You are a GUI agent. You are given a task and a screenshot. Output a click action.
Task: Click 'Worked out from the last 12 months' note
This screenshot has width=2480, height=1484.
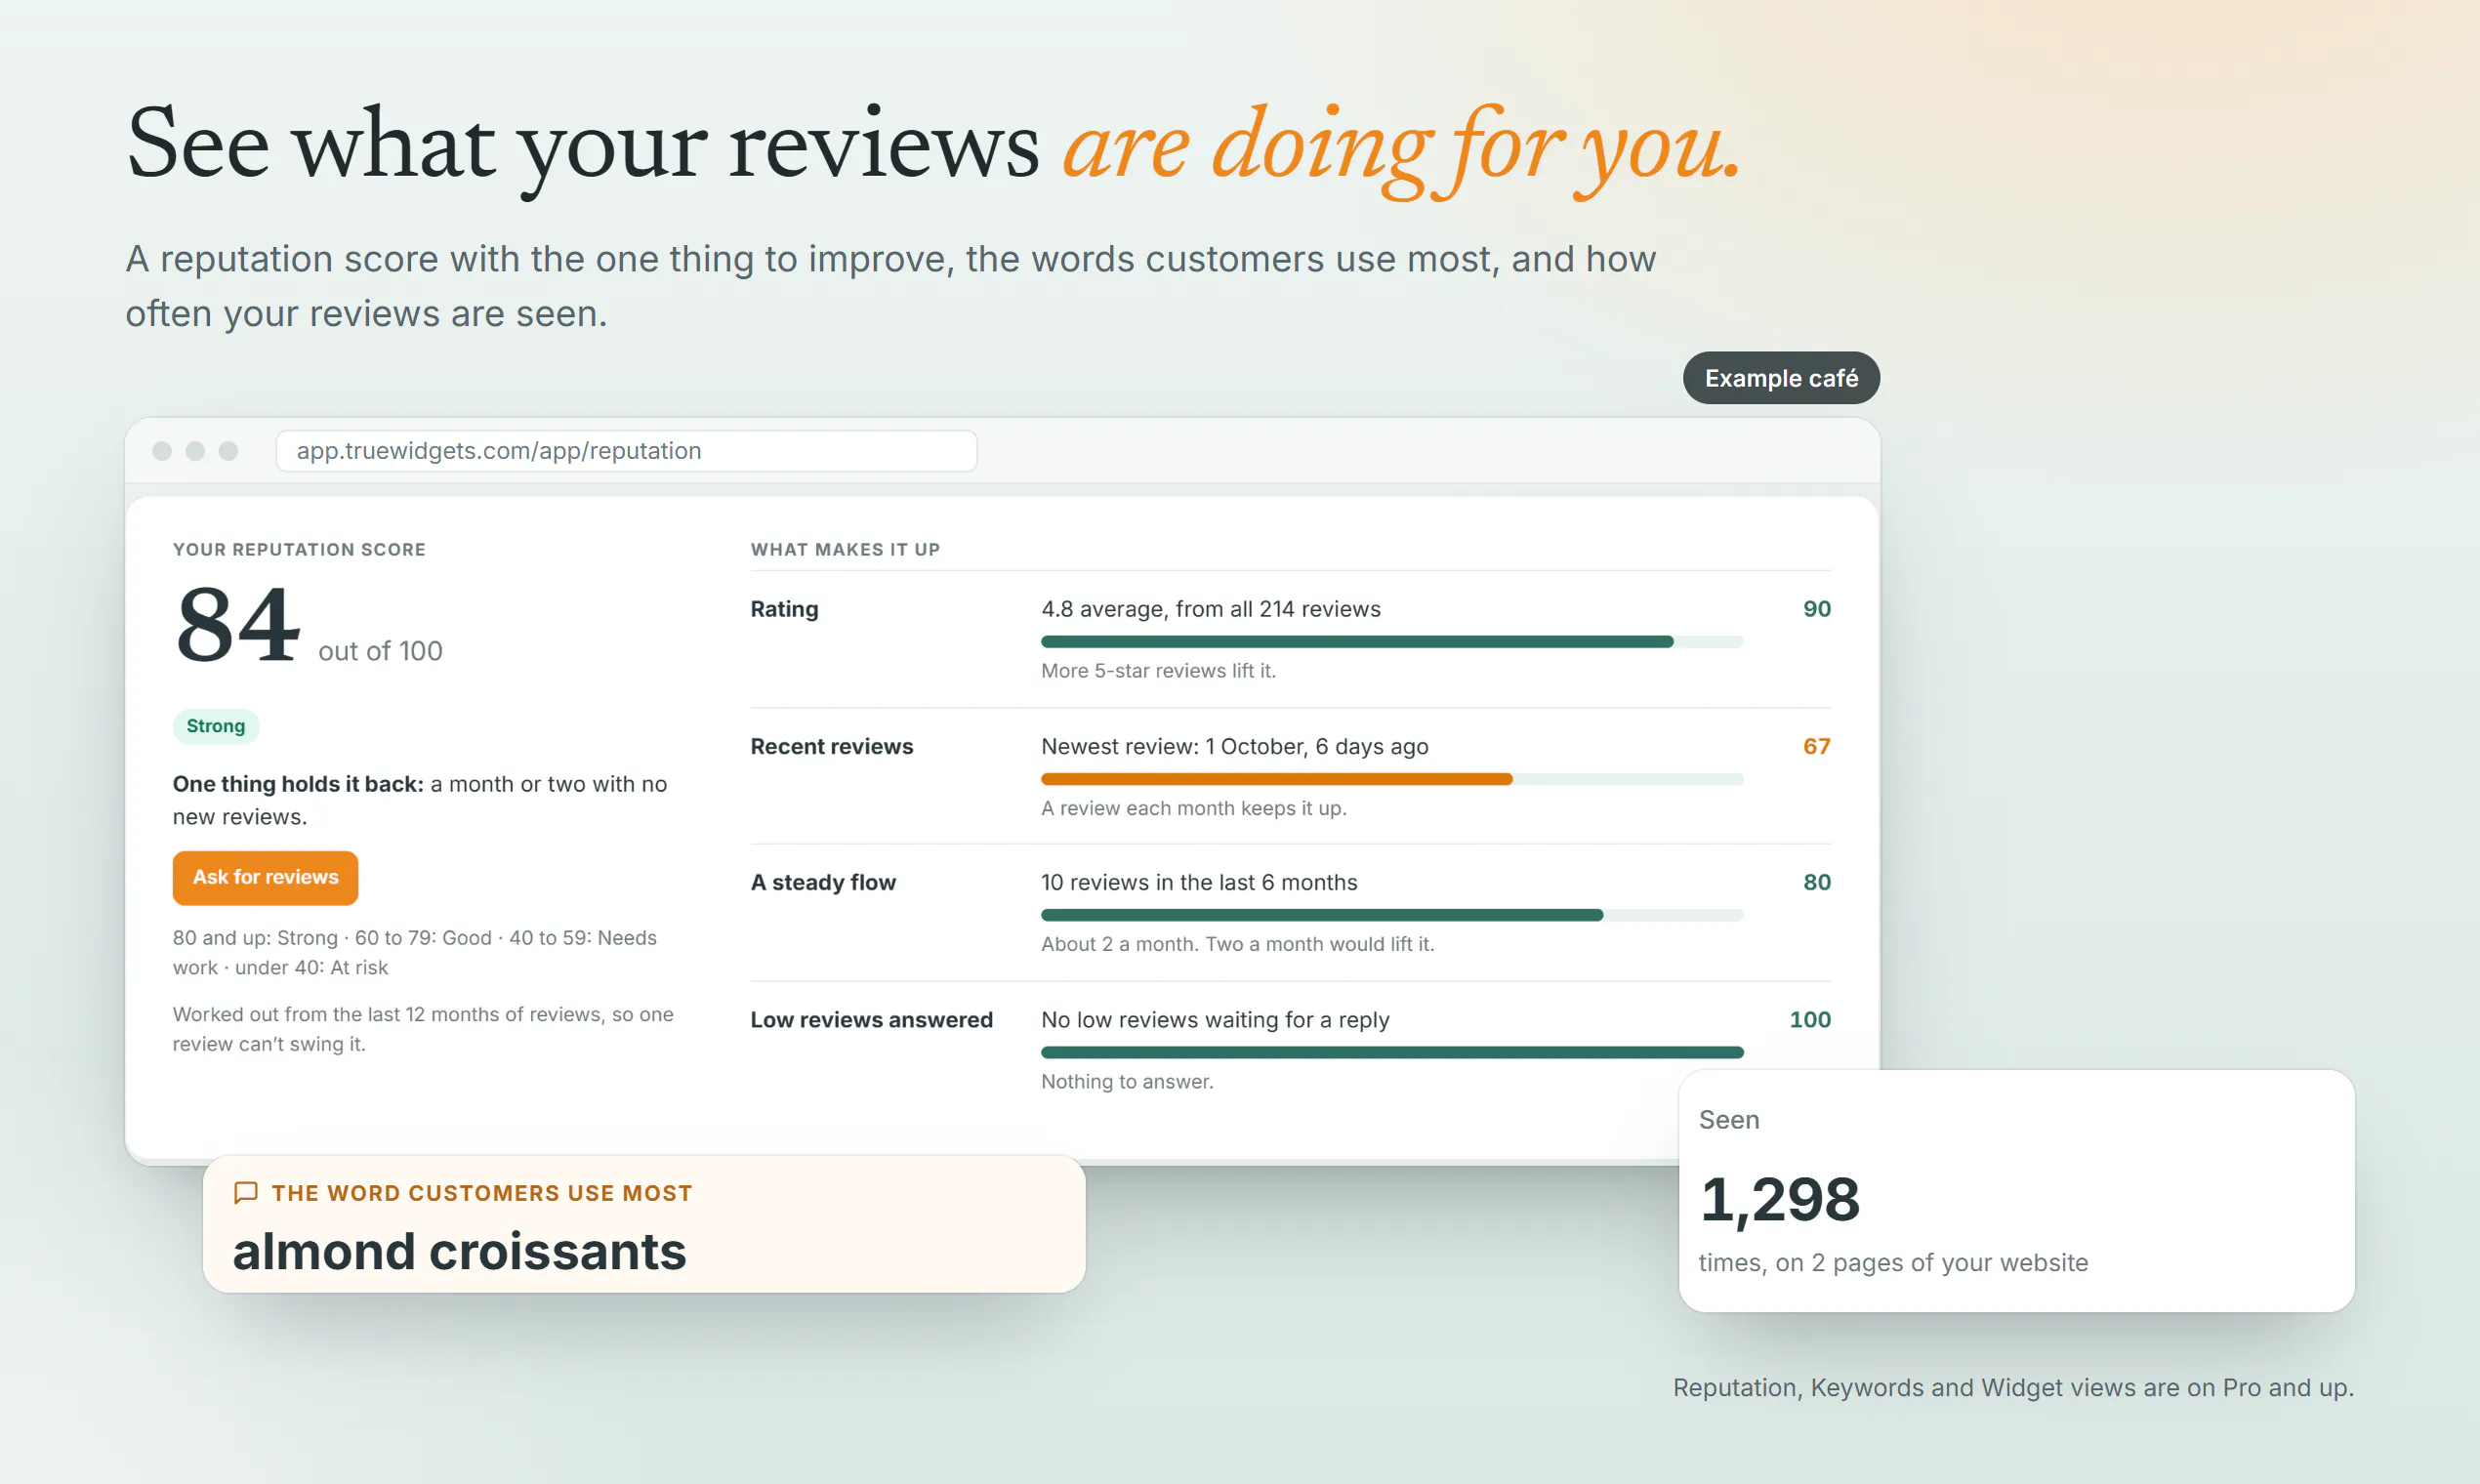[423, 1028]
